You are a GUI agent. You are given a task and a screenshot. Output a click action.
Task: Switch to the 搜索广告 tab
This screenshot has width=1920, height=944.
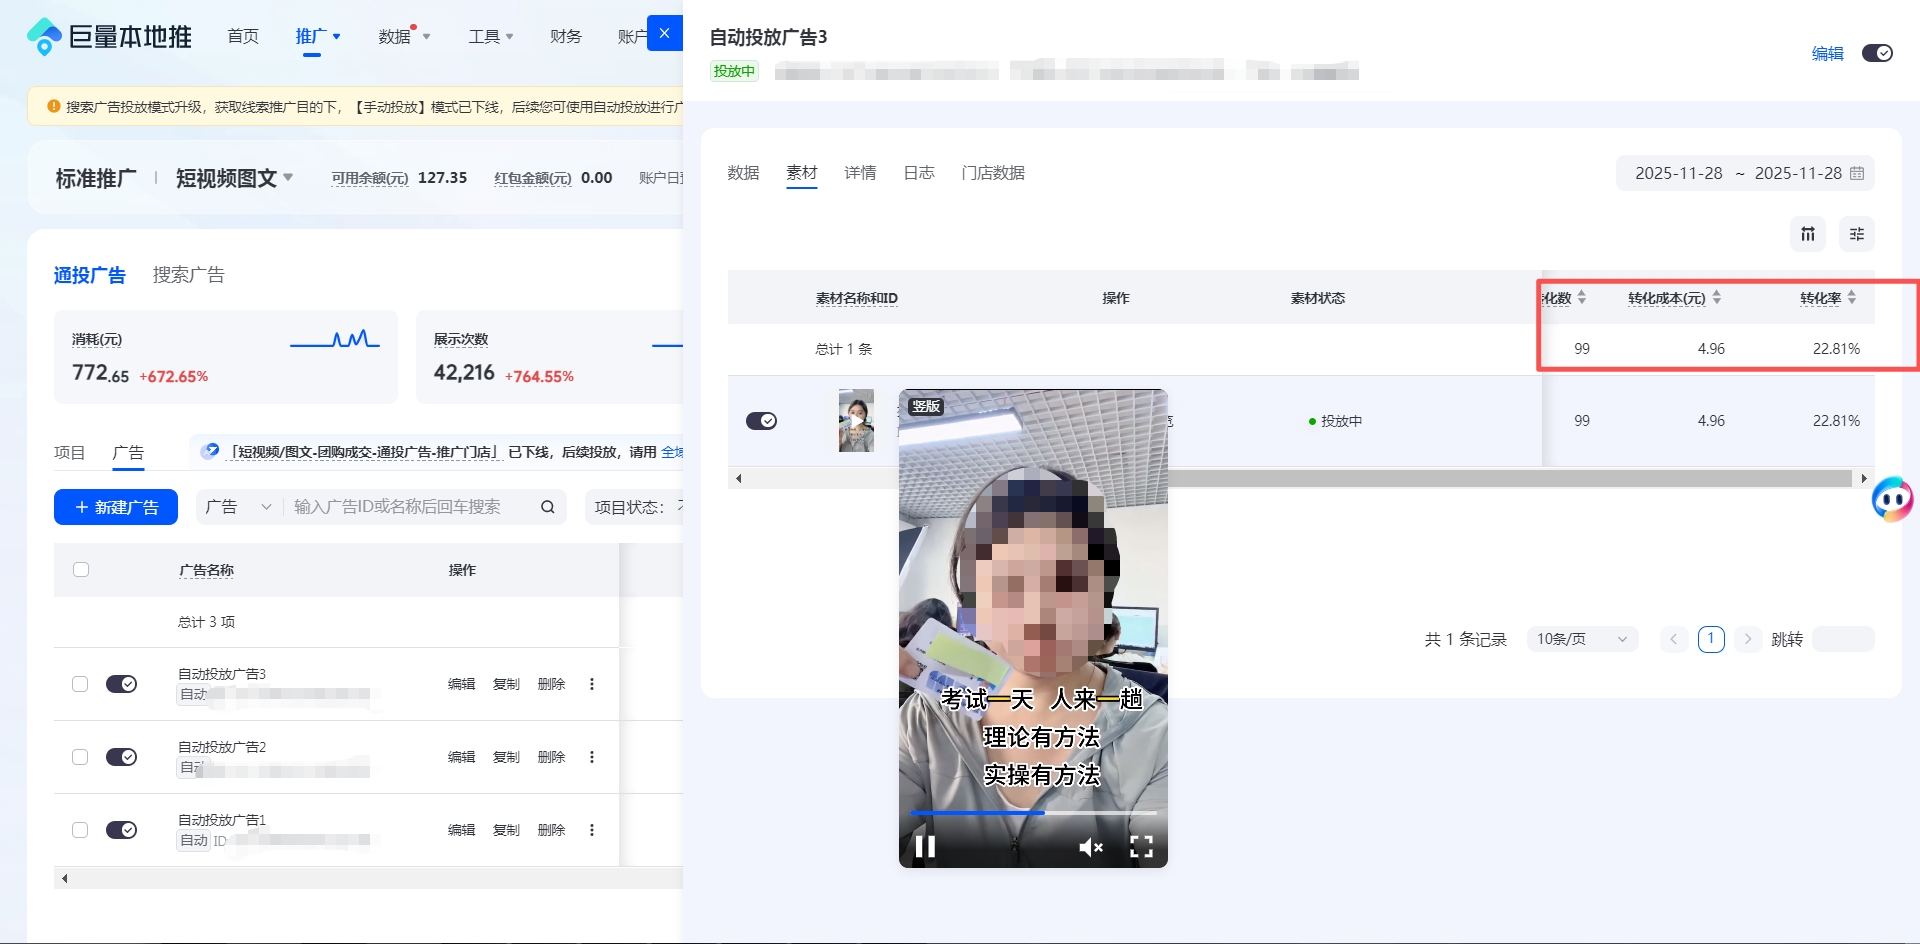coord(188,275)
